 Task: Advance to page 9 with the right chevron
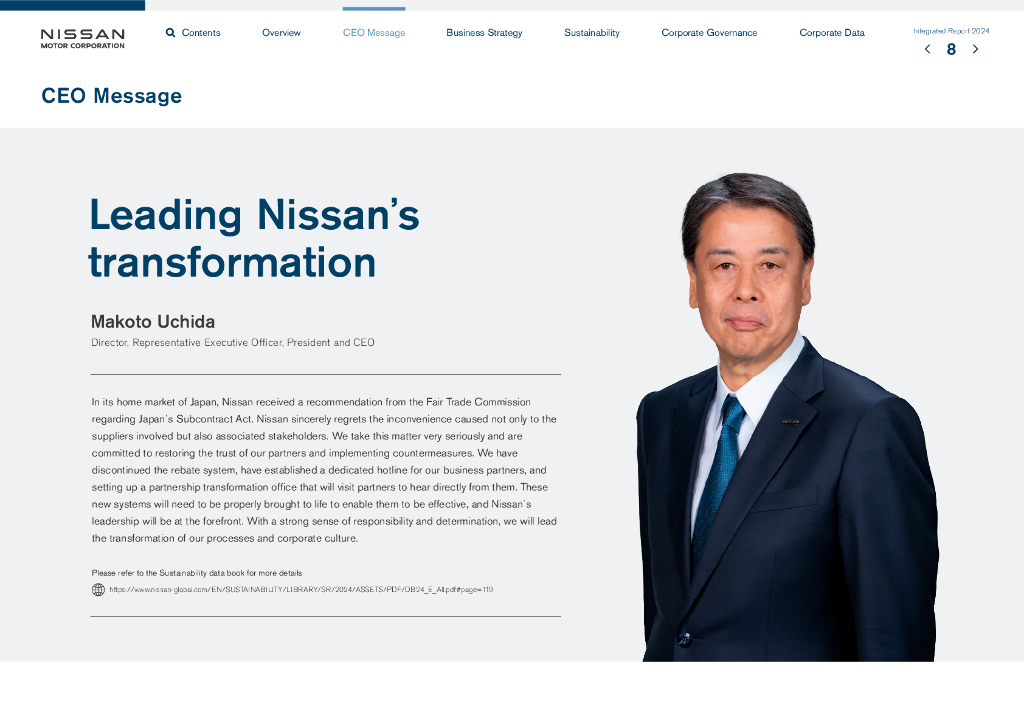[x=975, y=48]
